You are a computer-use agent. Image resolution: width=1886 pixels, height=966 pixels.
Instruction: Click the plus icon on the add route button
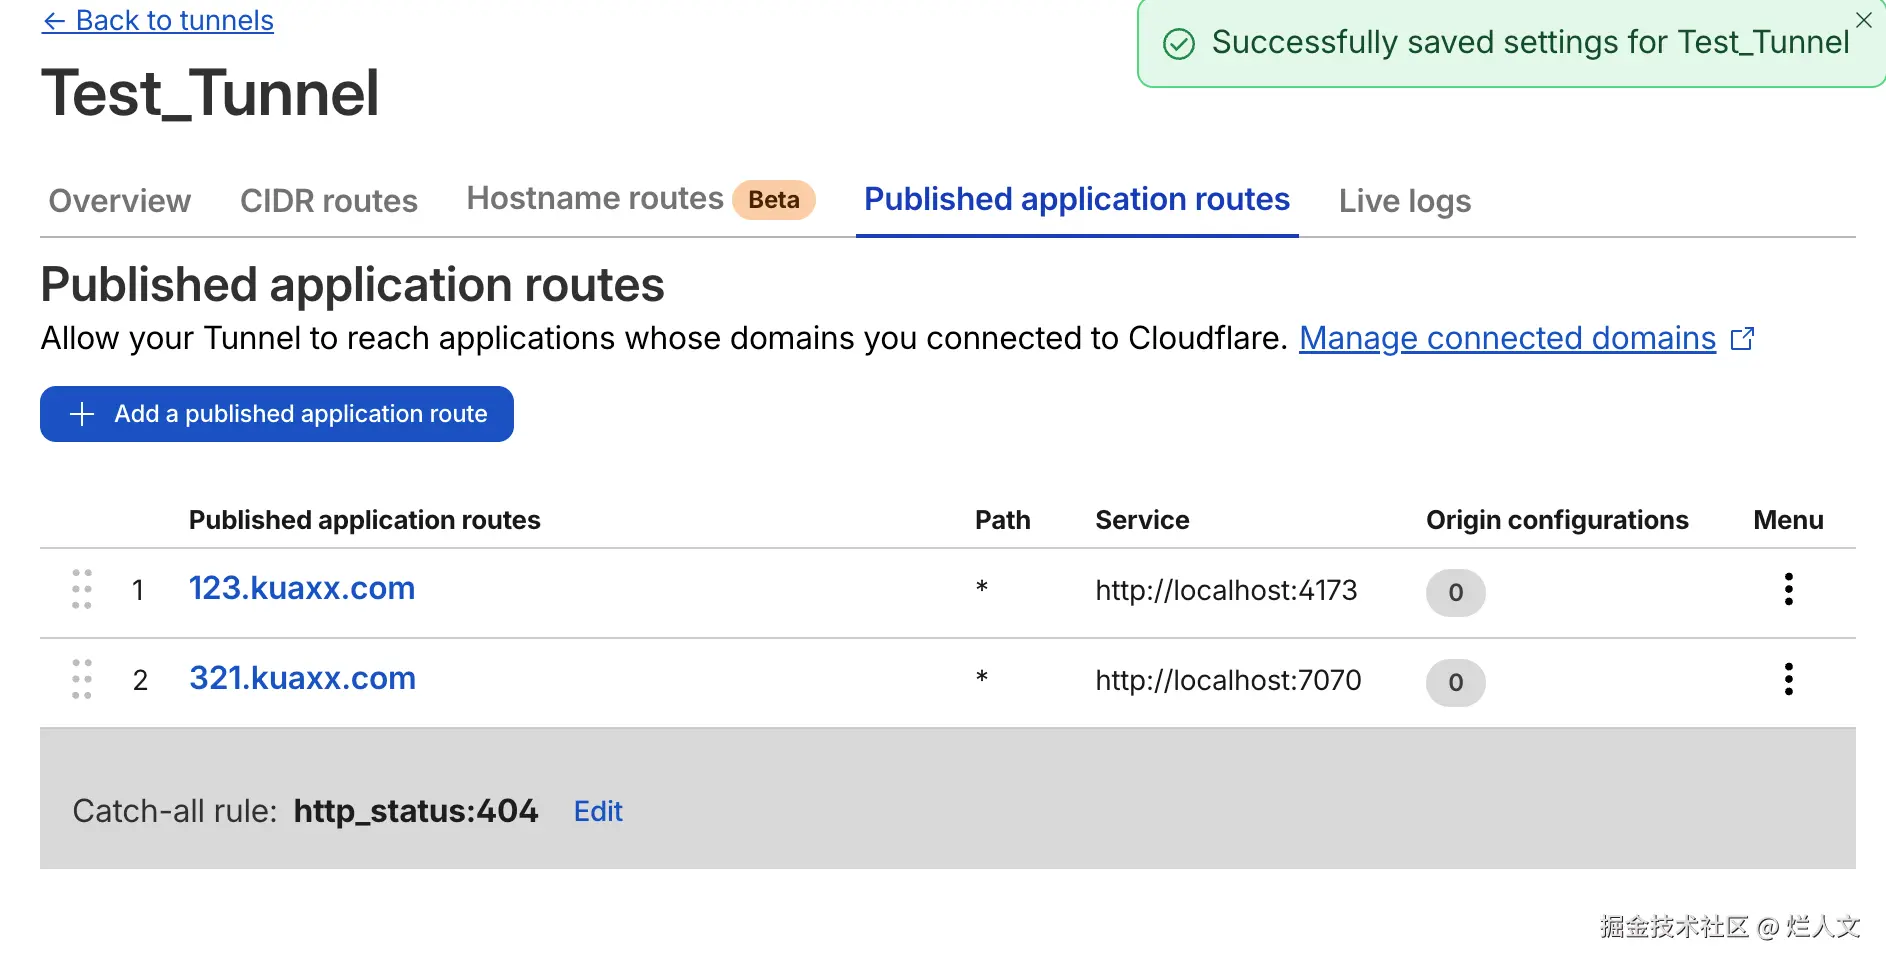[82, 414]
